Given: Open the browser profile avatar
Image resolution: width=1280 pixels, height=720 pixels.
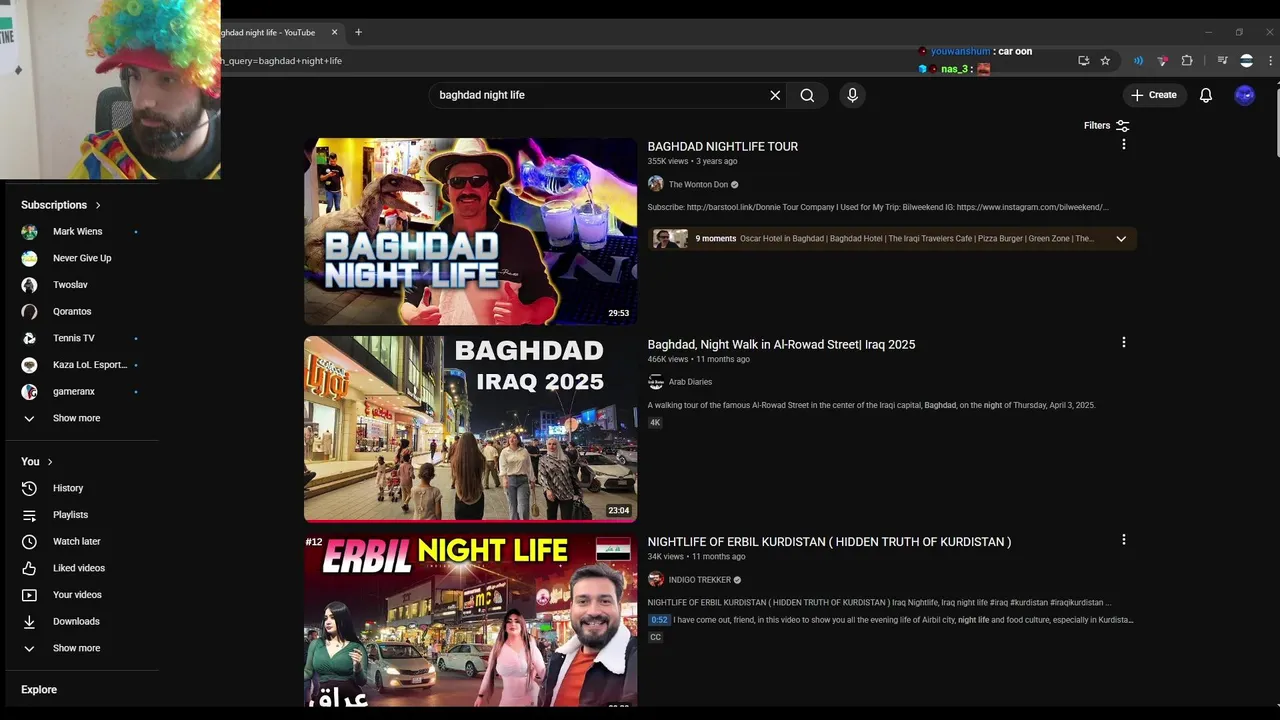Looking at the screenshot, I should [1246, 61].
